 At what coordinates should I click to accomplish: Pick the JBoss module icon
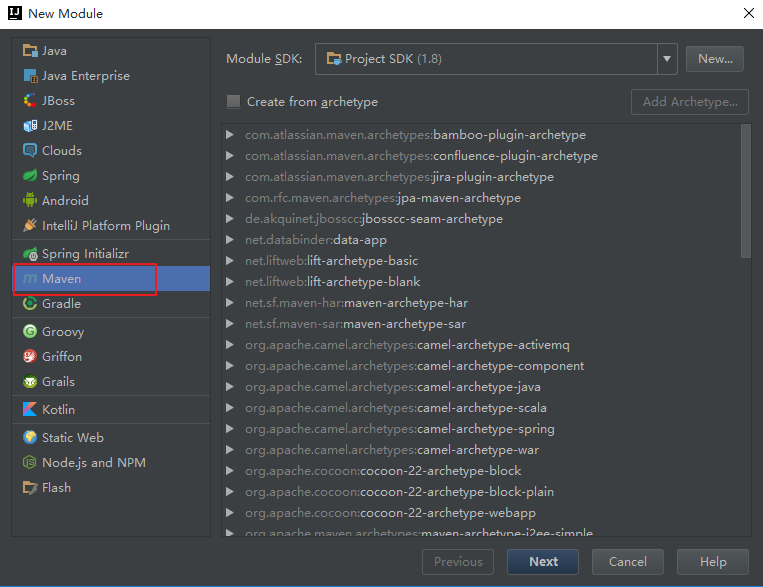(x=30, y=101)
